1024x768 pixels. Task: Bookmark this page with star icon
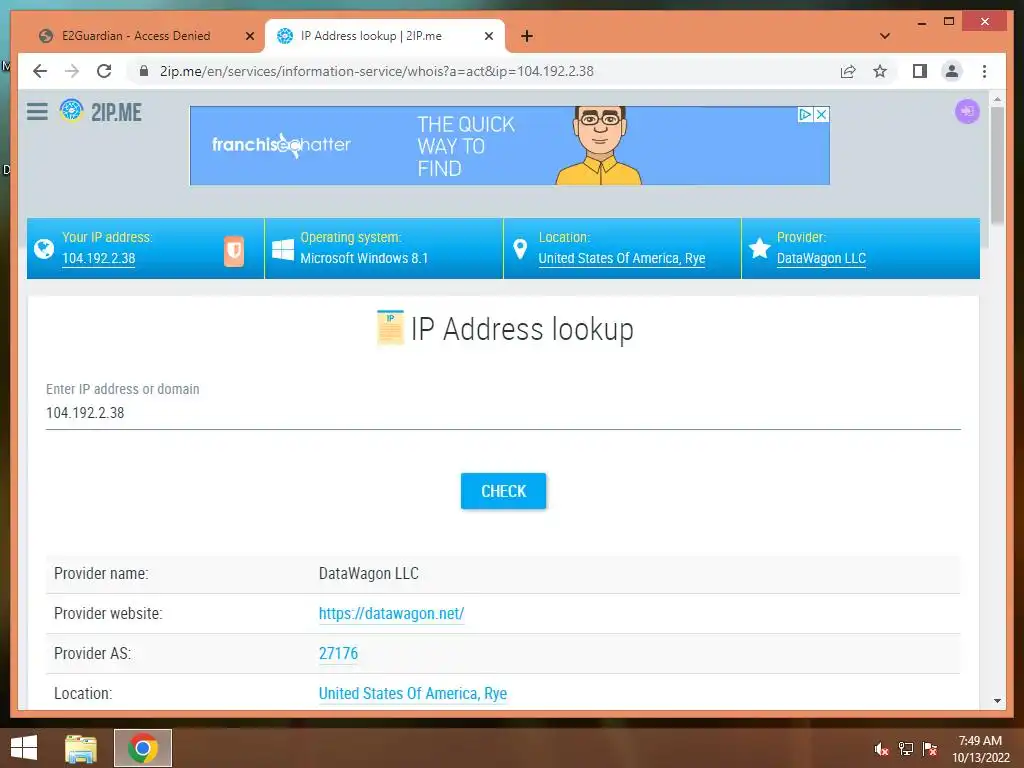pos(880,71)
